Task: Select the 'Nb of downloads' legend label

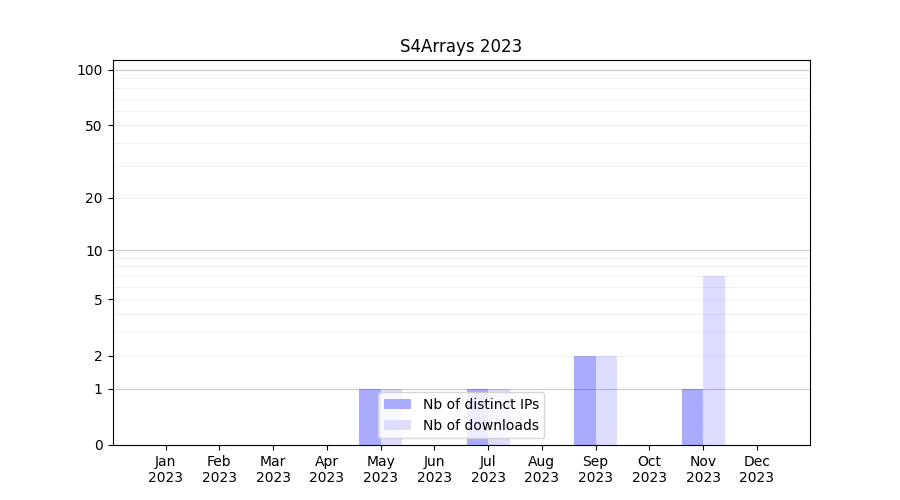Action: pos(480,425)
